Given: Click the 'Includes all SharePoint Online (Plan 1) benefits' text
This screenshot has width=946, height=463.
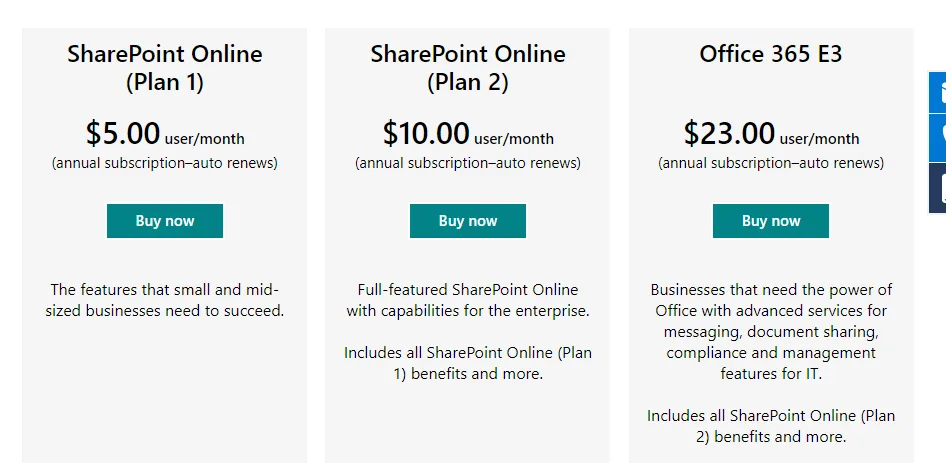Looking at the screenshot, I should 468,363.
